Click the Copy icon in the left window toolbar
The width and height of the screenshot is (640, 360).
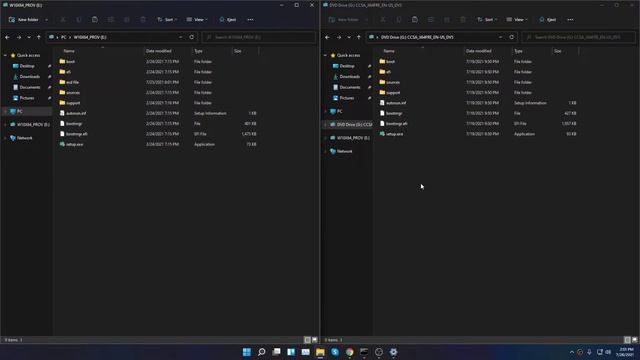pyautogui.click(x=79, y=20)
